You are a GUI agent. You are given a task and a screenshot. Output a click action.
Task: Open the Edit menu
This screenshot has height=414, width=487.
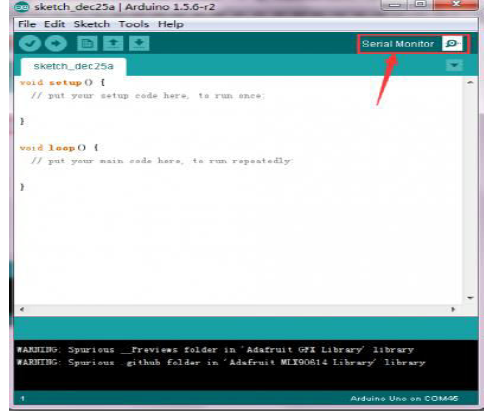(54, 24)
